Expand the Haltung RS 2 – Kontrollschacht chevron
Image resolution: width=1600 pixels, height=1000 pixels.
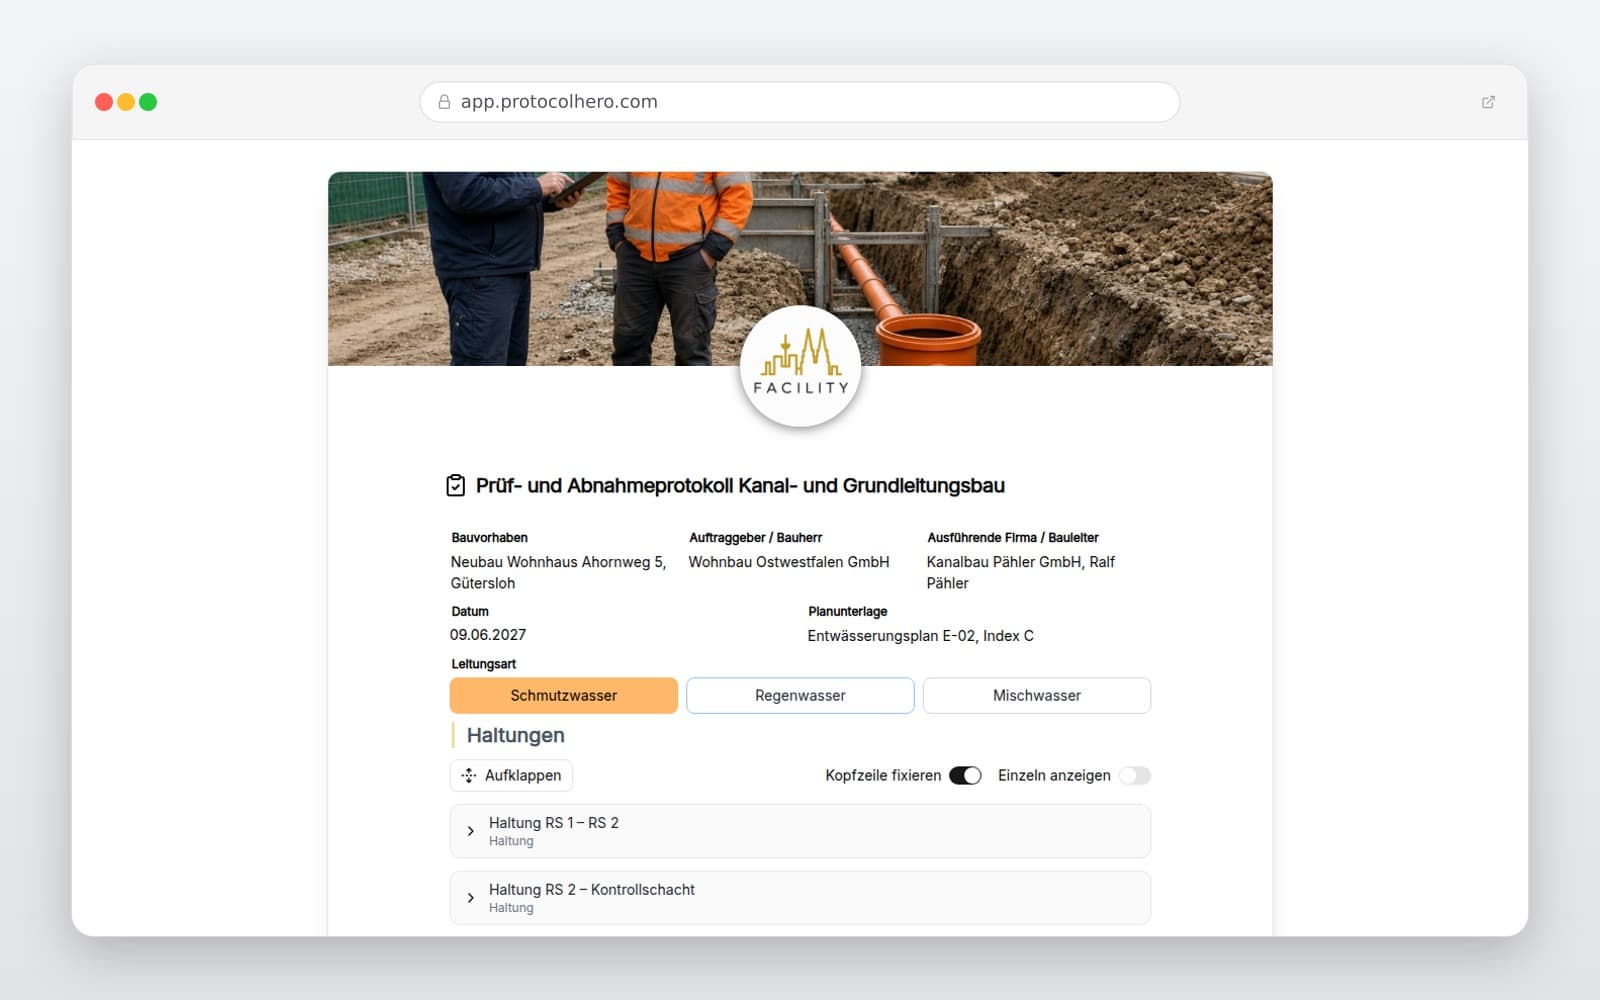471,898
